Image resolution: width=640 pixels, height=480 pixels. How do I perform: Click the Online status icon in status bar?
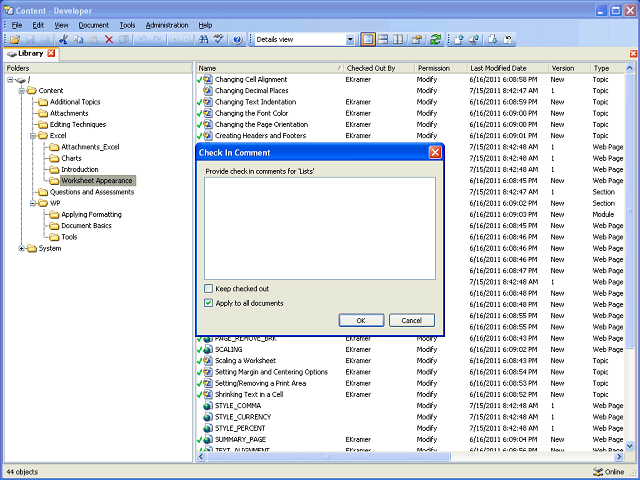pos(598,472)
